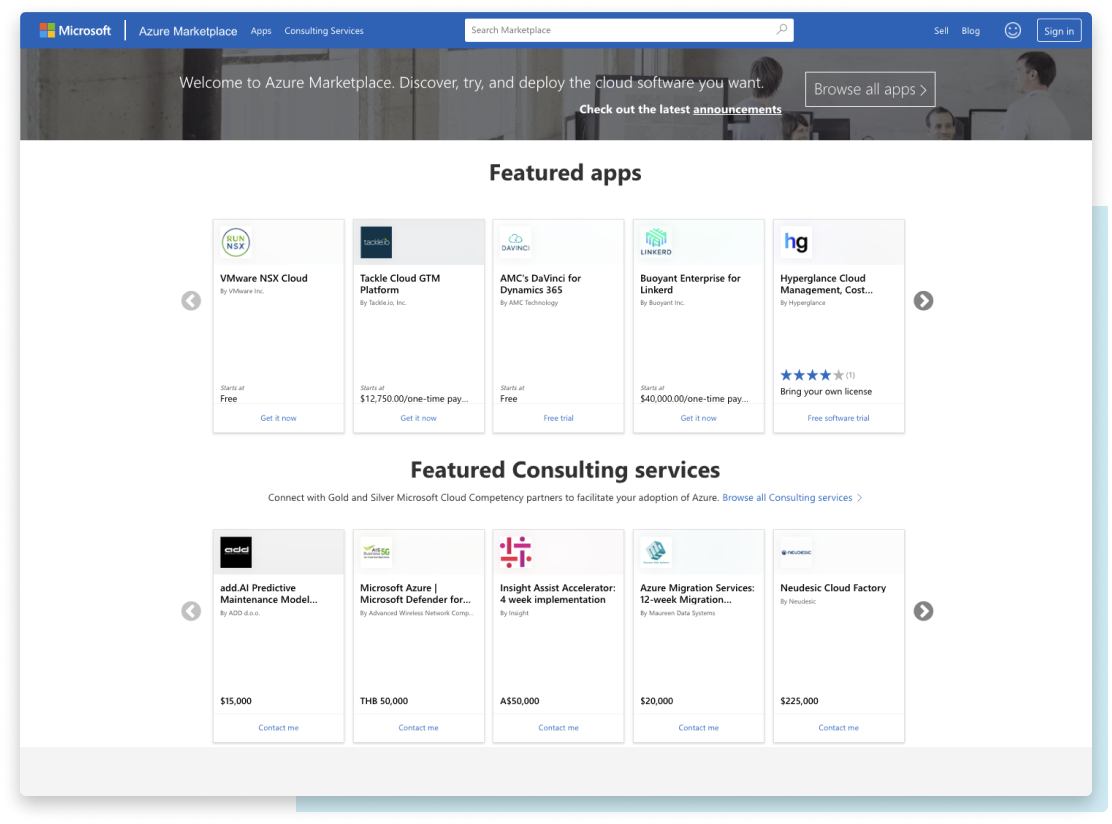Click Contact me for Azure Migration Services
1112x824 pixels.
(699, 728)
